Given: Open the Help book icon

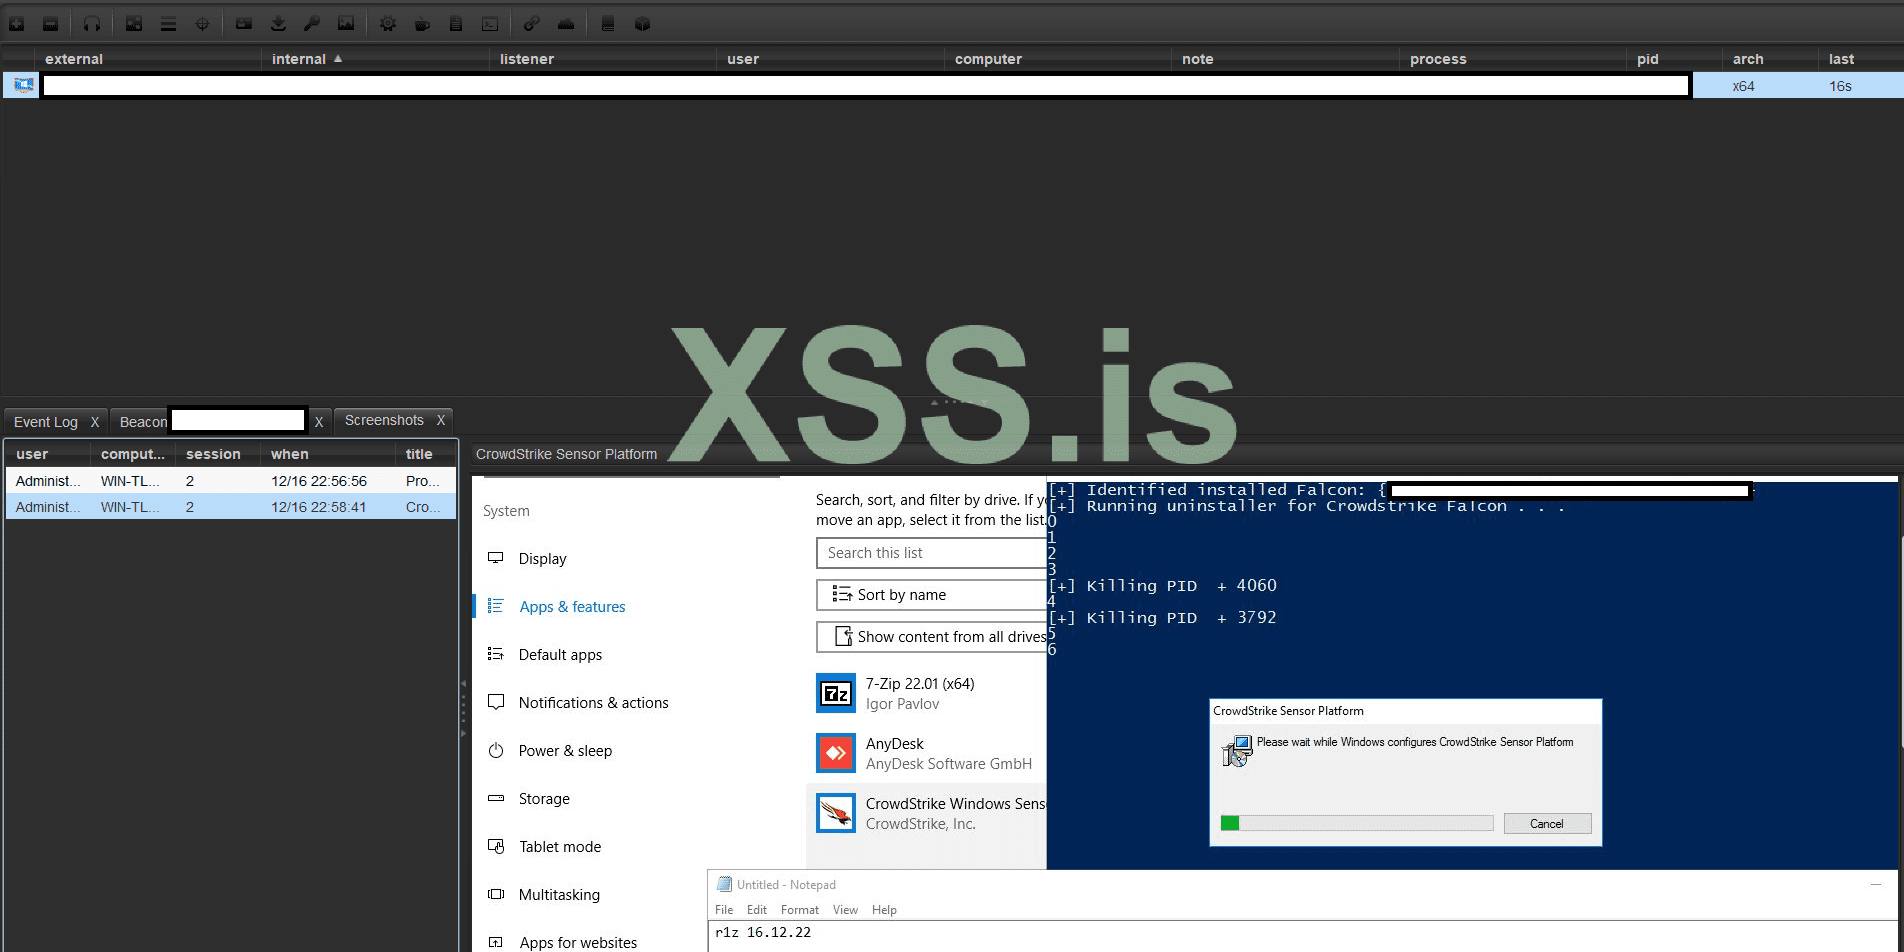Looking at the screenshot, I should (x=608, y=24).
